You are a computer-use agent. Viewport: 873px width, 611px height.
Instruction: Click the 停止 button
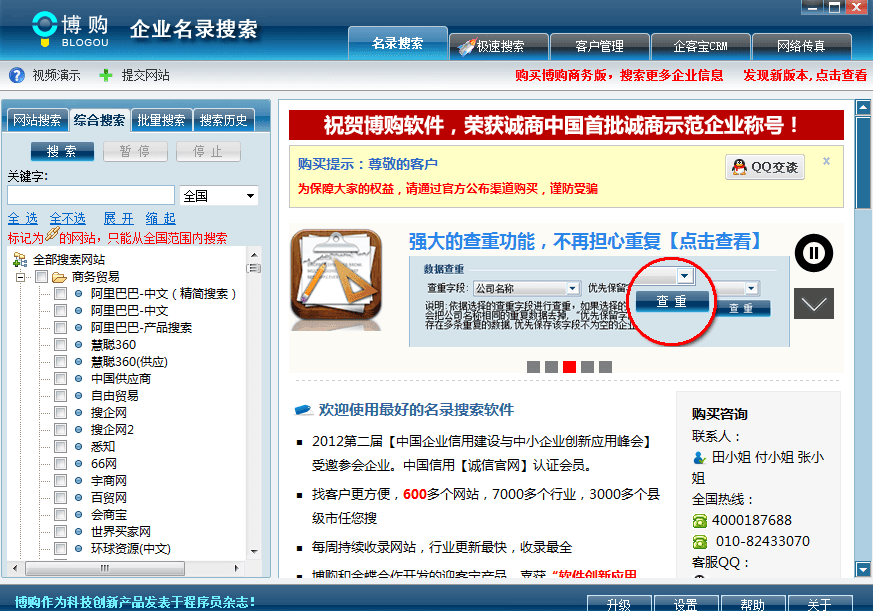click(208, 151)
